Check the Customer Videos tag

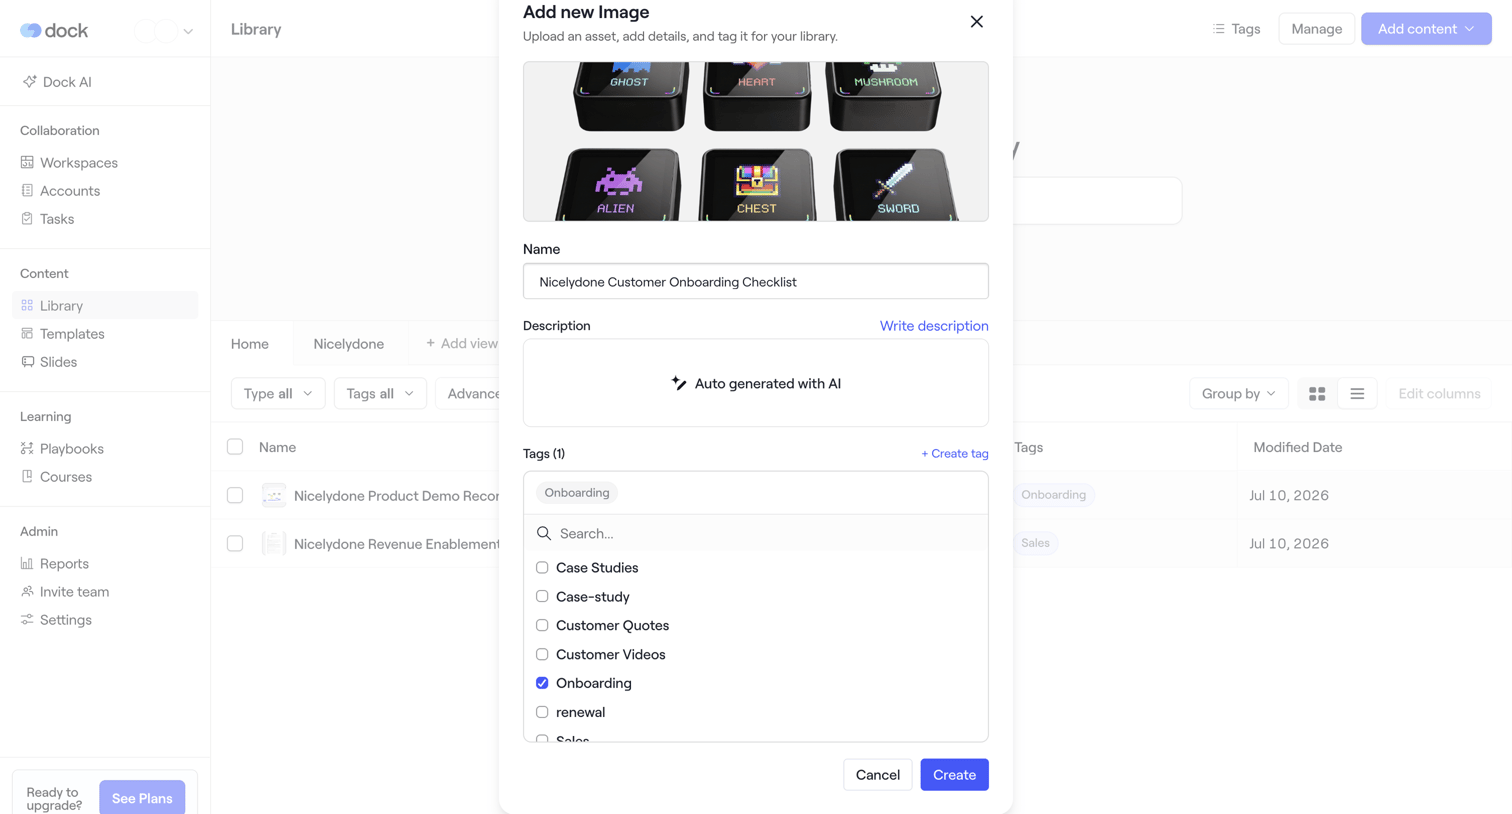pyautogui.click(x=542, y=654)
